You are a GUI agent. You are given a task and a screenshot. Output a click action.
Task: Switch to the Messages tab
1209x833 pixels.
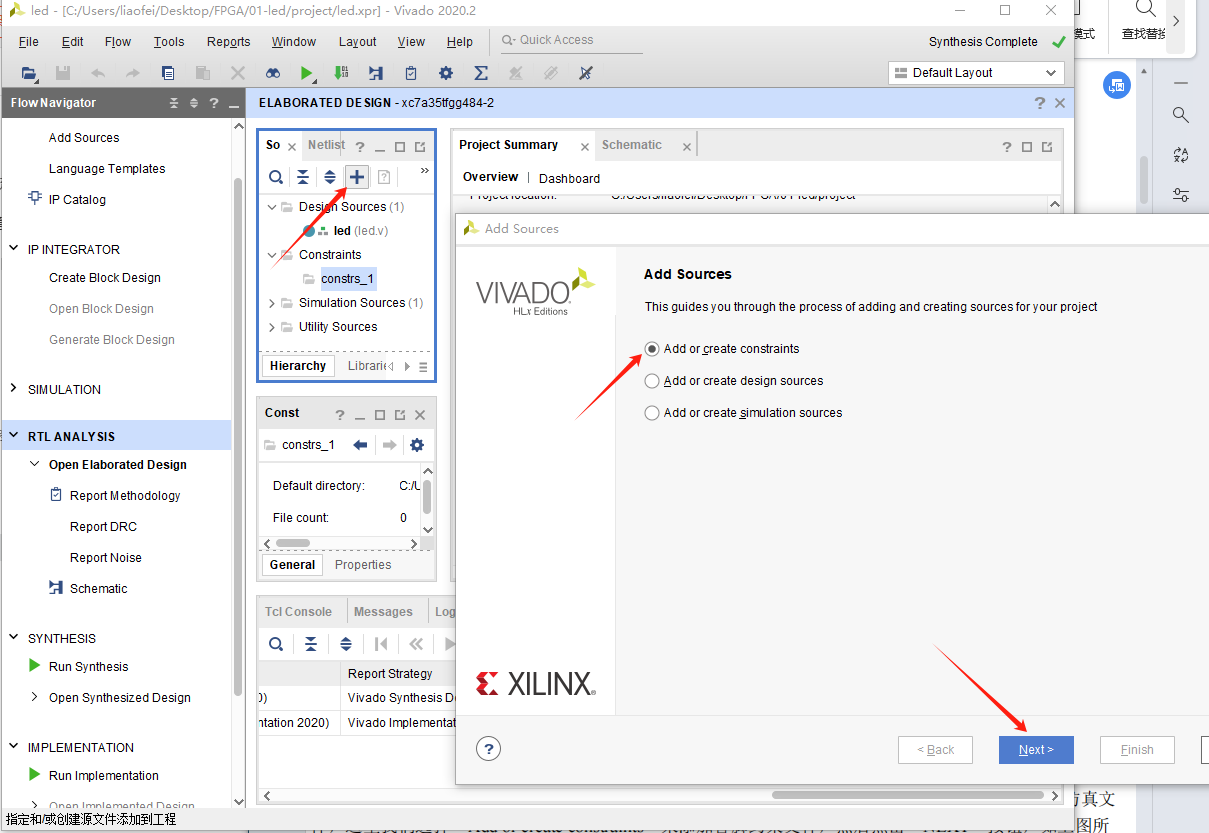(383, 612)
